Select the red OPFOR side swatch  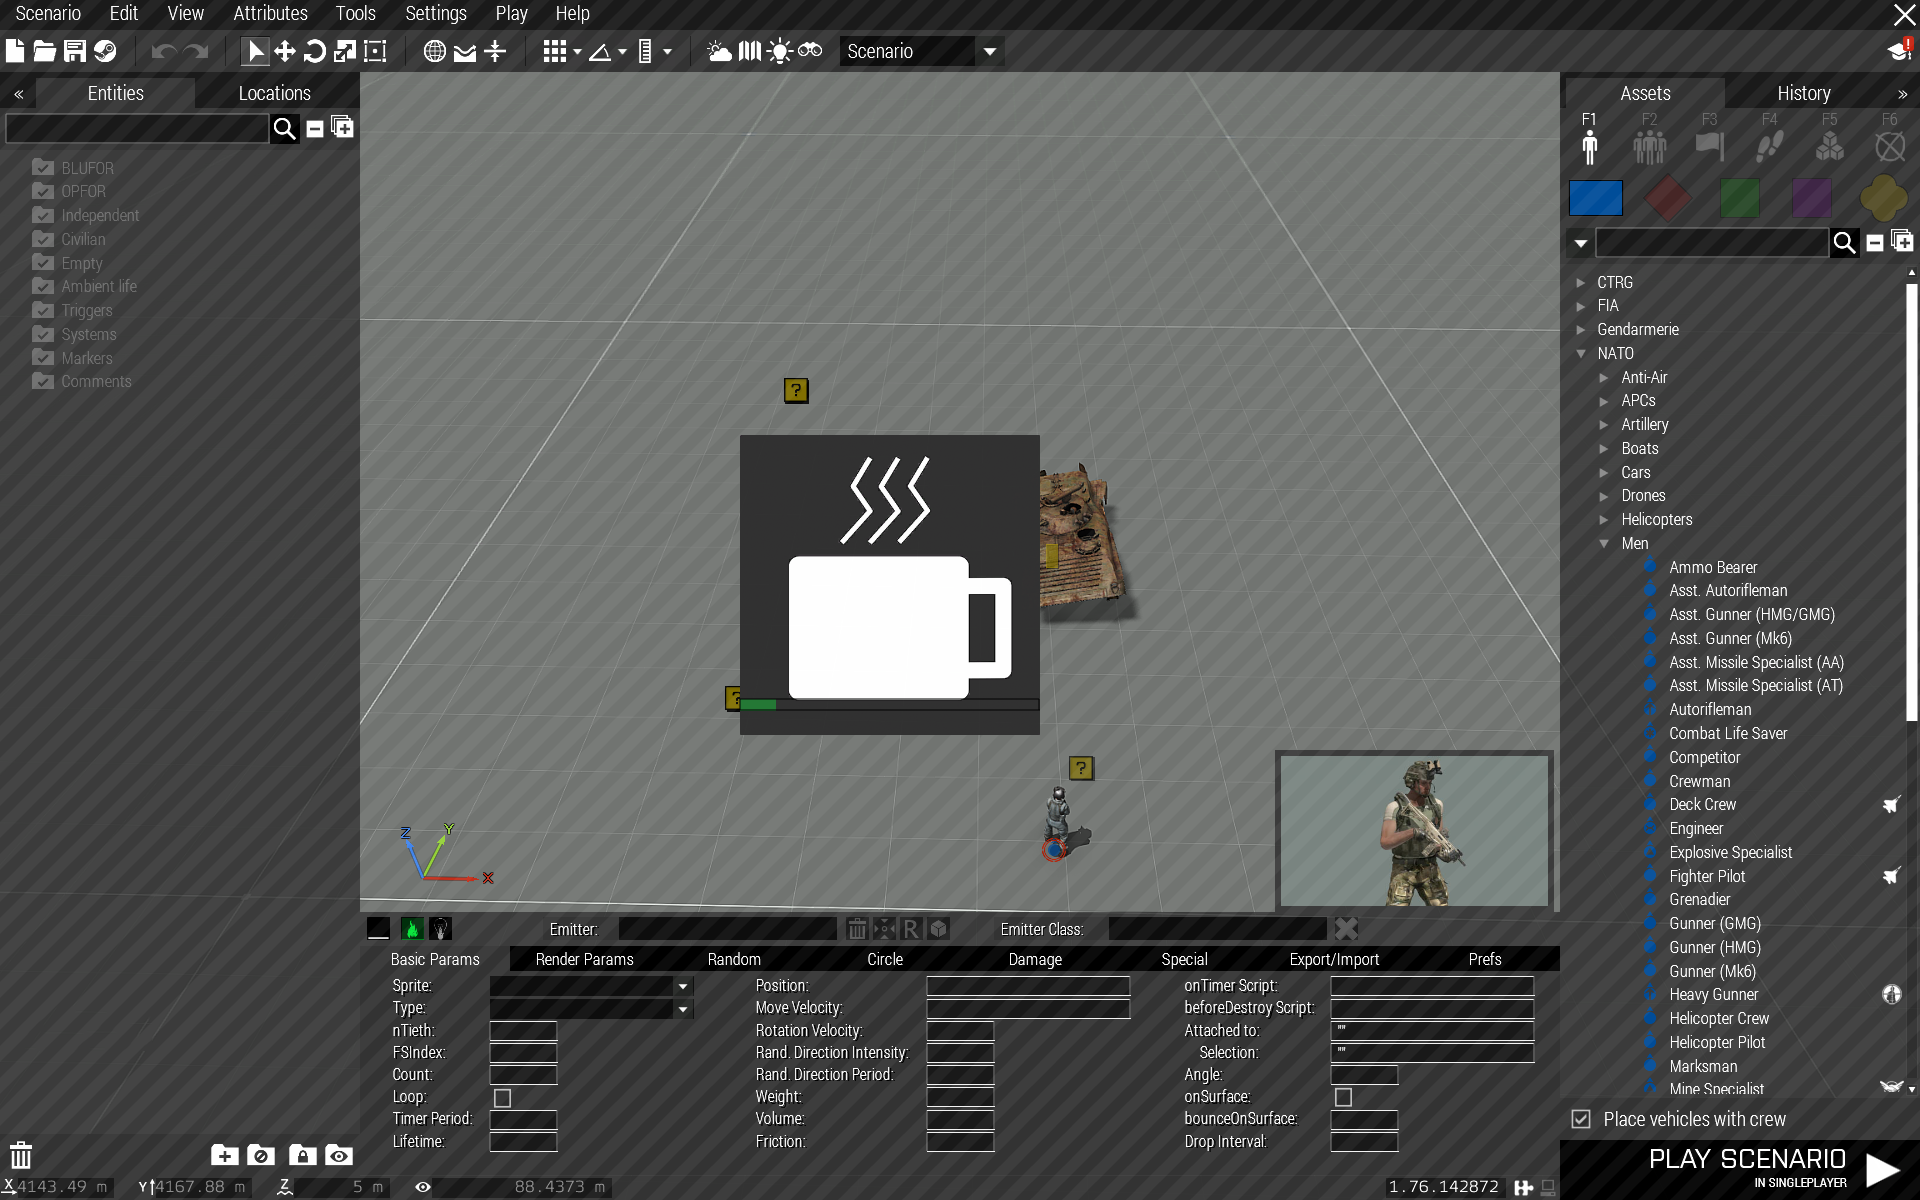tap(1668, 198)
